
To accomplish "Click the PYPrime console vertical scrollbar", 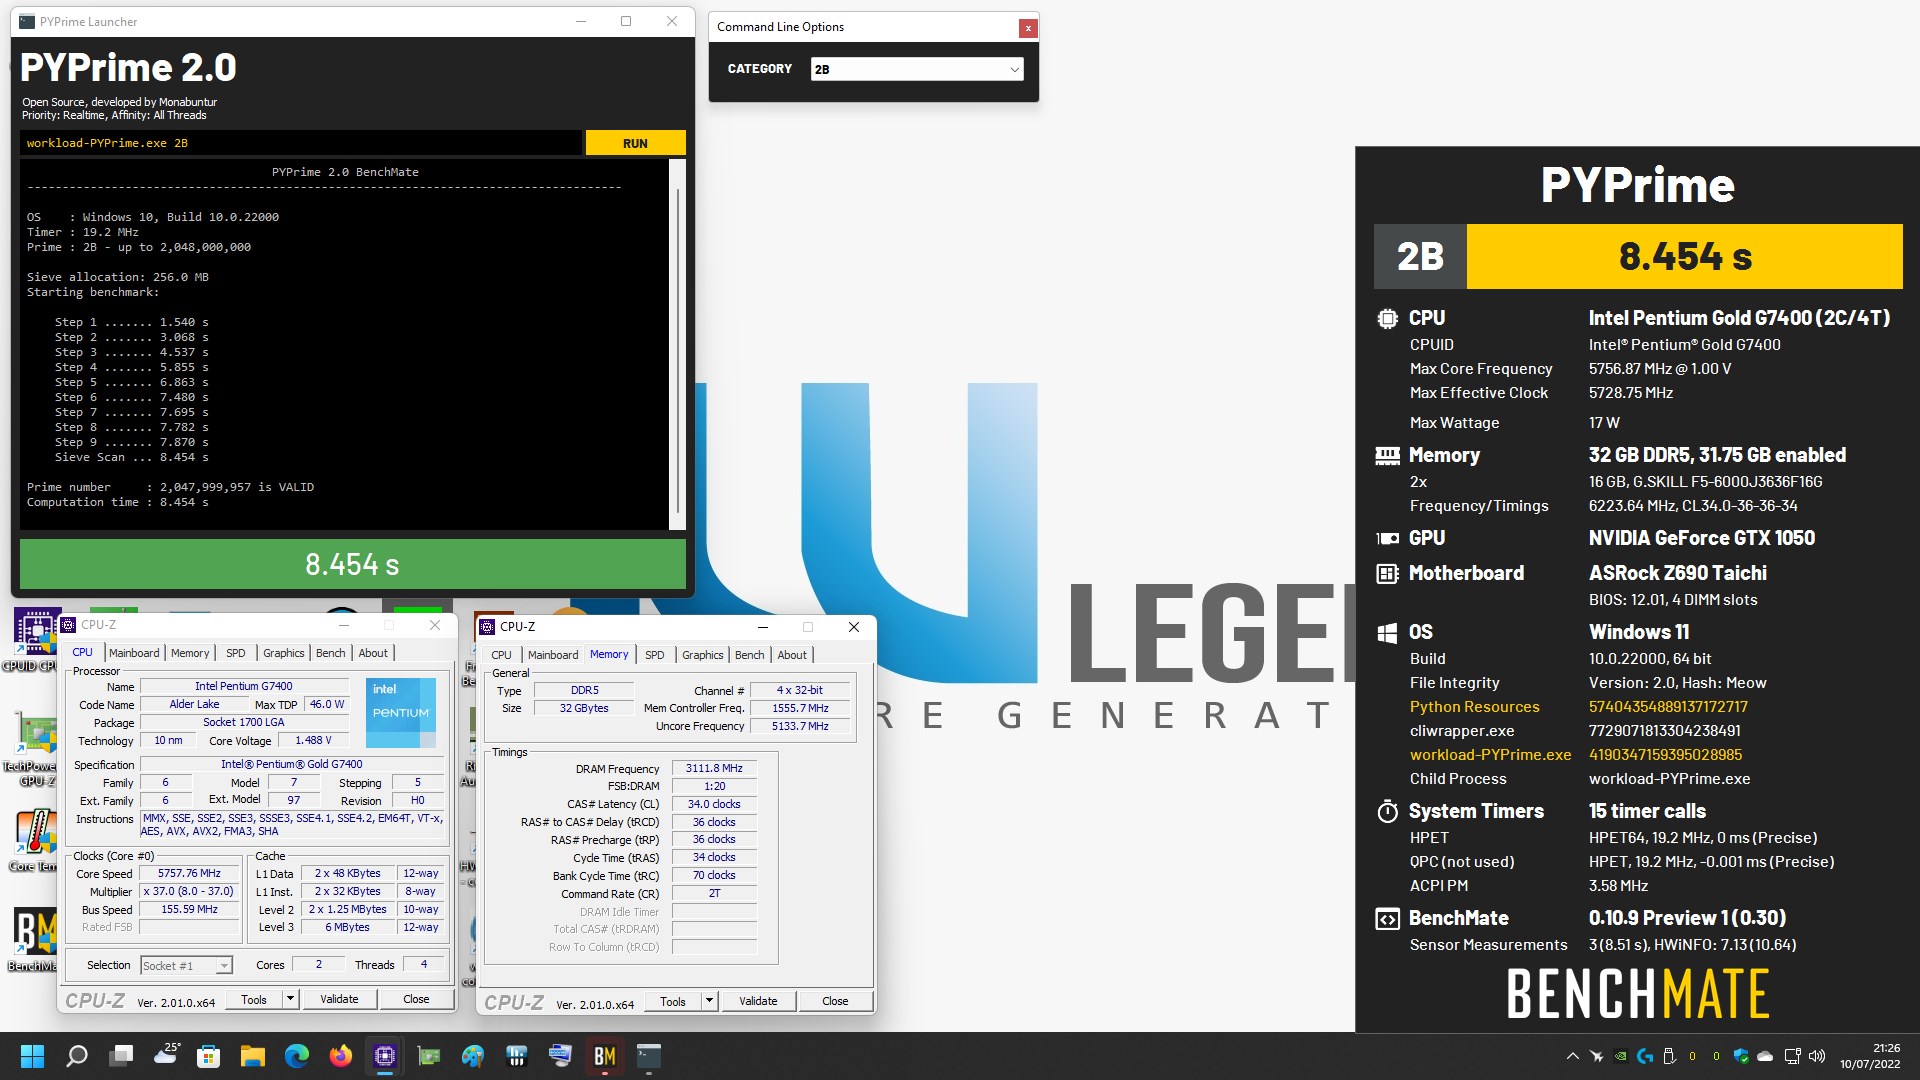I will [678, 345].
